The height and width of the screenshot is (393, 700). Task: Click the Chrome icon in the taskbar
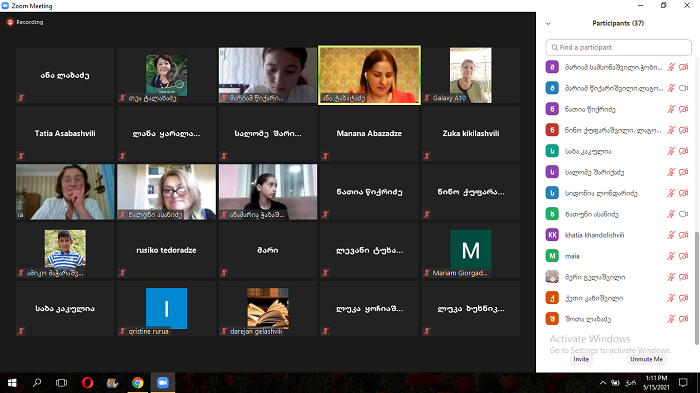click(138, 383)
